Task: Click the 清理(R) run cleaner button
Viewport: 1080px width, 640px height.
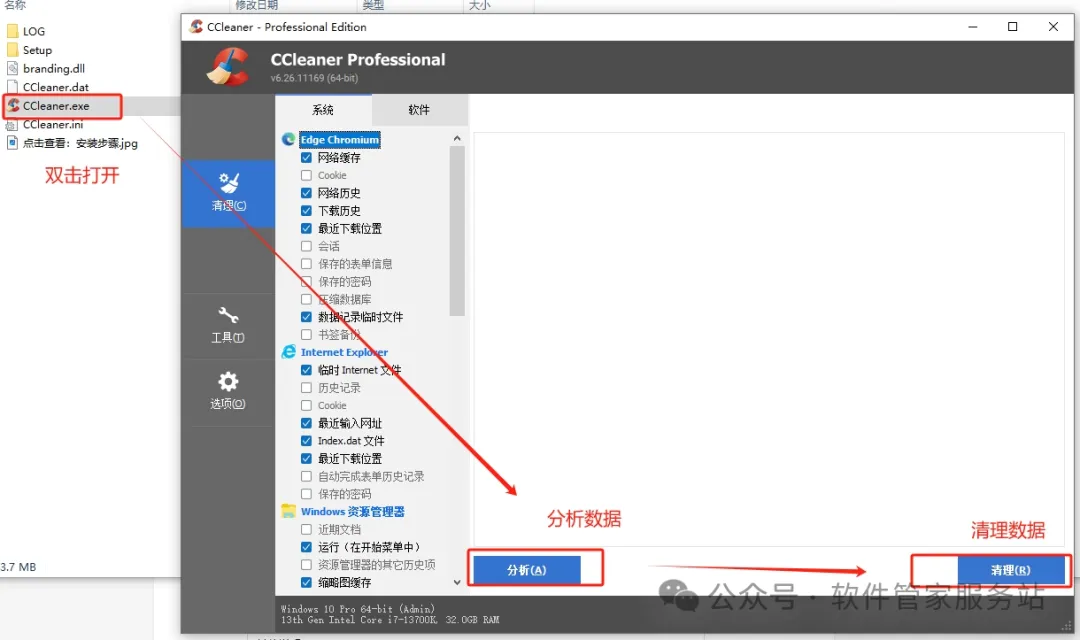Action: 1010,570
